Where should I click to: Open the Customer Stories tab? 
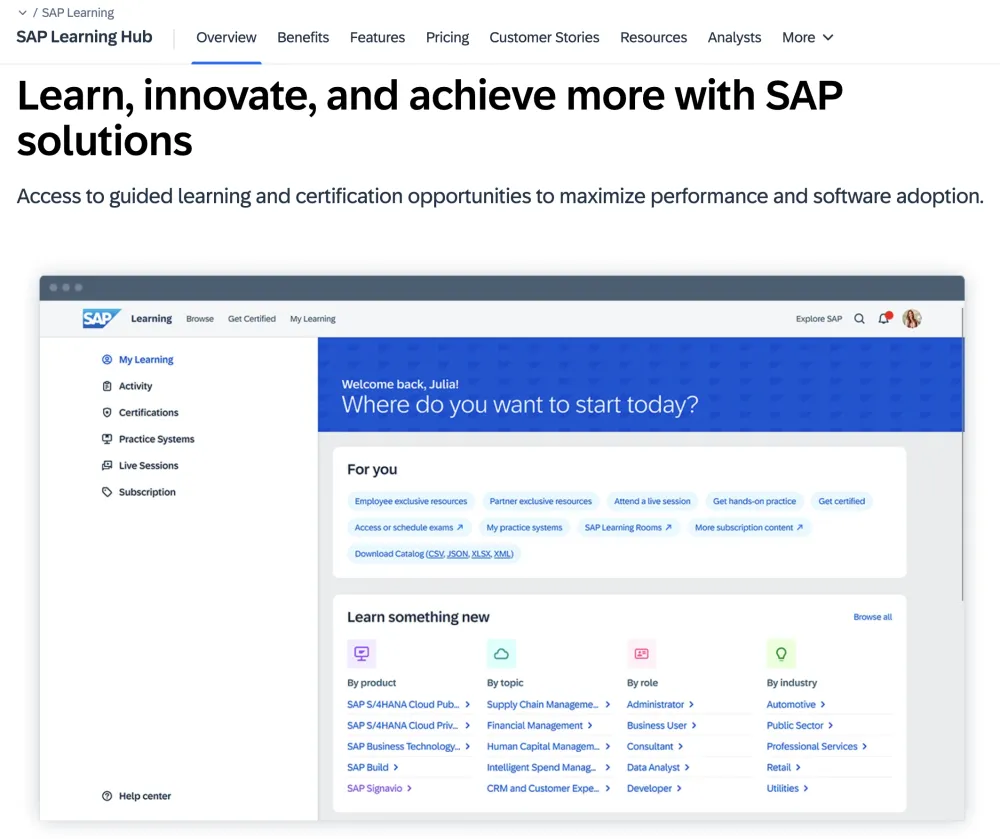[544, 37]
